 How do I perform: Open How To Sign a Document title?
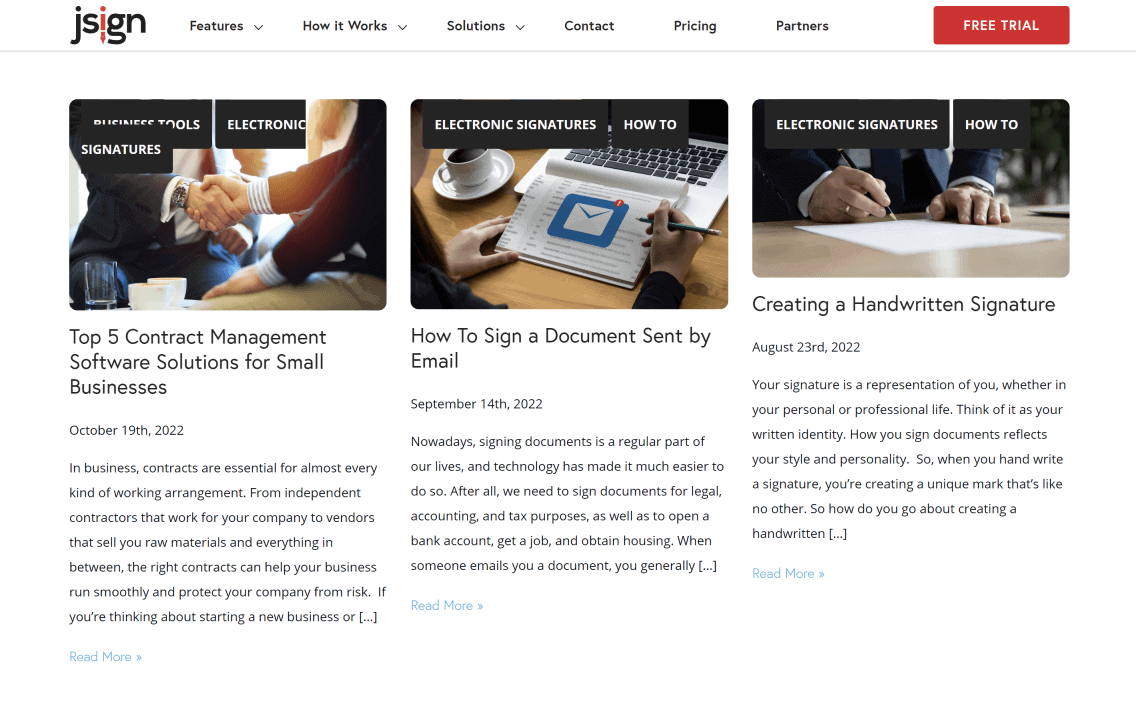point(561,348)
